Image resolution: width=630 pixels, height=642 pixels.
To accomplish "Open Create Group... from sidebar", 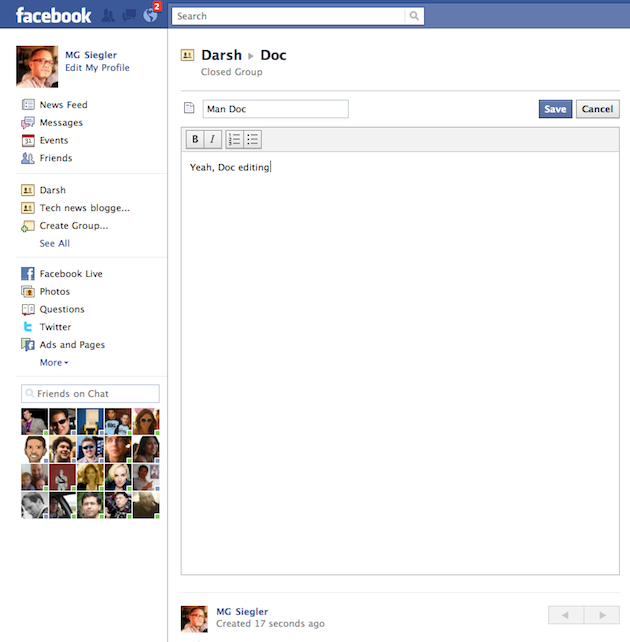I will (74, 226).
